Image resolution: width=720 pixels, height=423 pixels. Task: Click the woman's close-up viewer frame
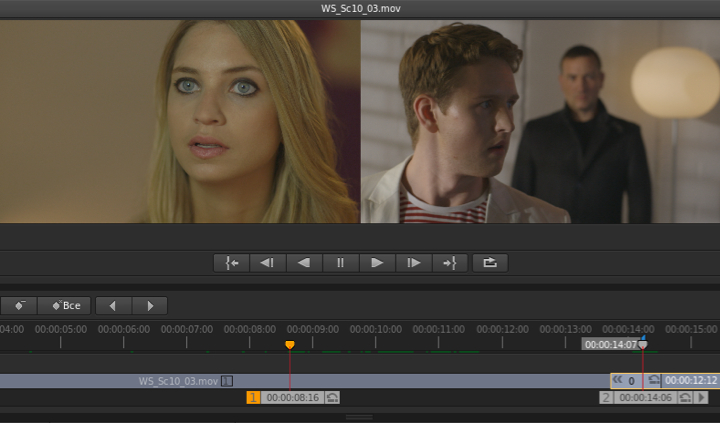coord(180,121)
